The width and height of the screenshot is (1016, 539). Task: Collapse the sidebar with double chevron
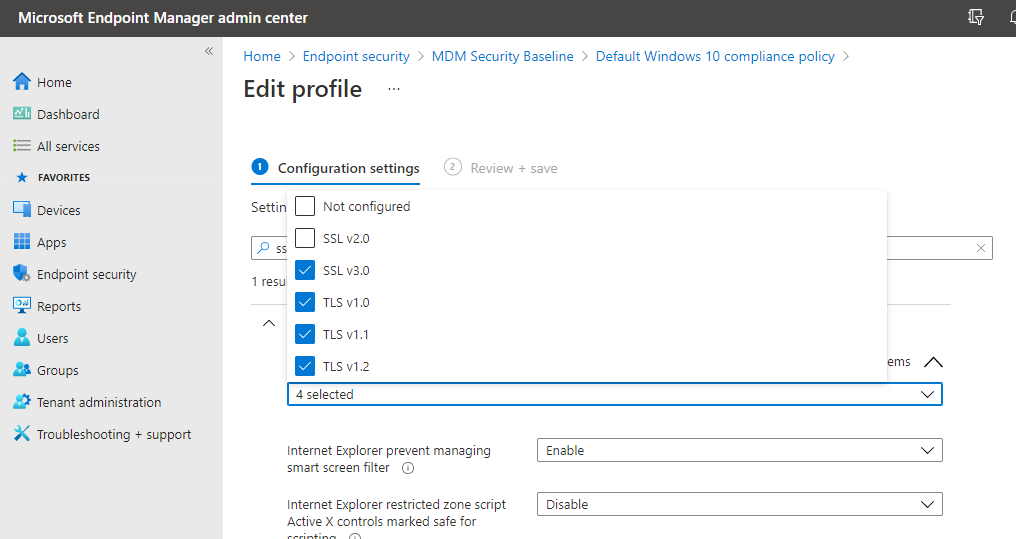(x=209, y=51)
